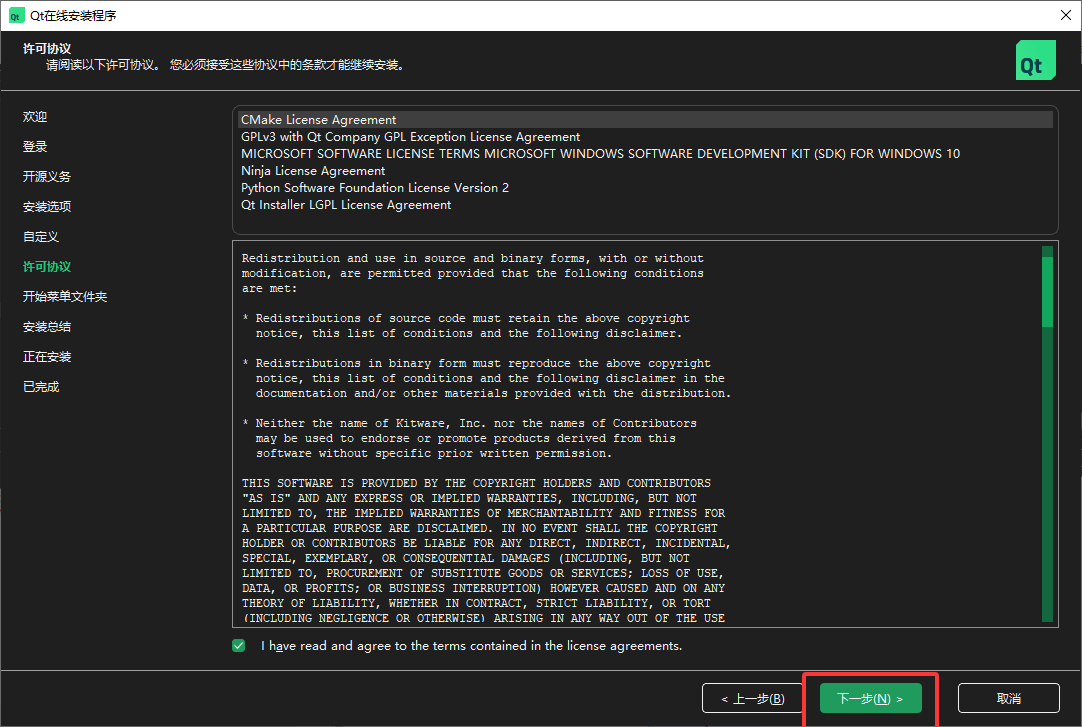Toggle the license agreement acceptance checkbox
1082x727 pixels.
click(x=238, y=645)
